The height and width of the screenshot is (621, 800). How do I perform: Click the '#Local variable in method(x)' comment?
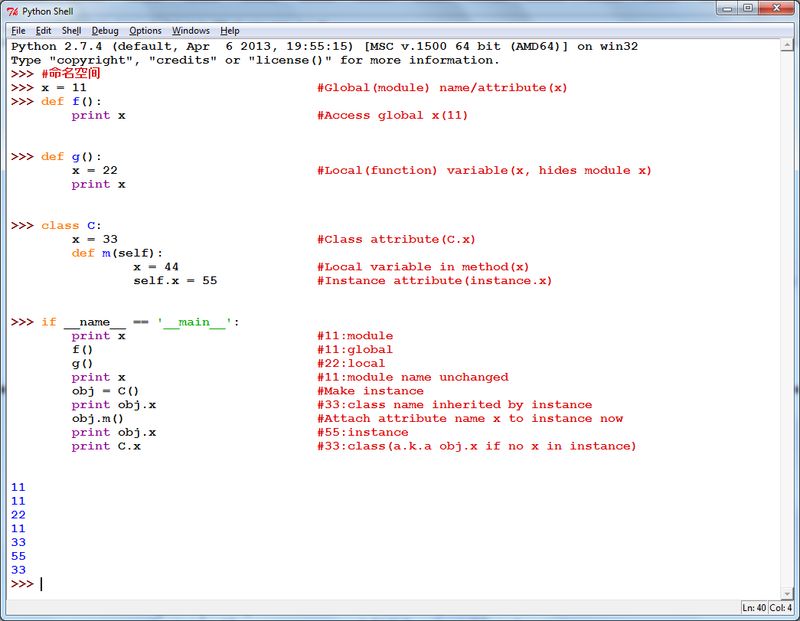click(423, 267)
